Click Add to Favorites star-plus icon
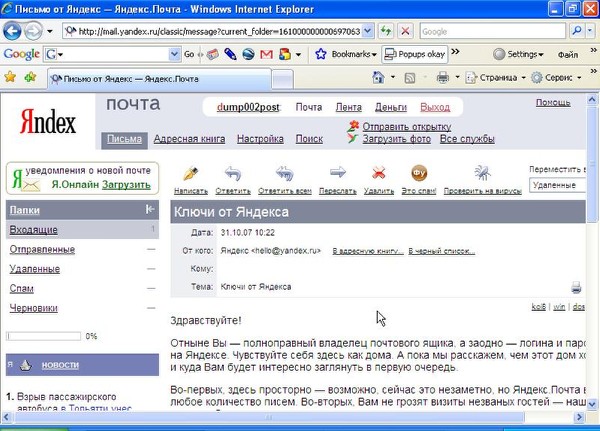600x431 pixels. coord(30,77)
